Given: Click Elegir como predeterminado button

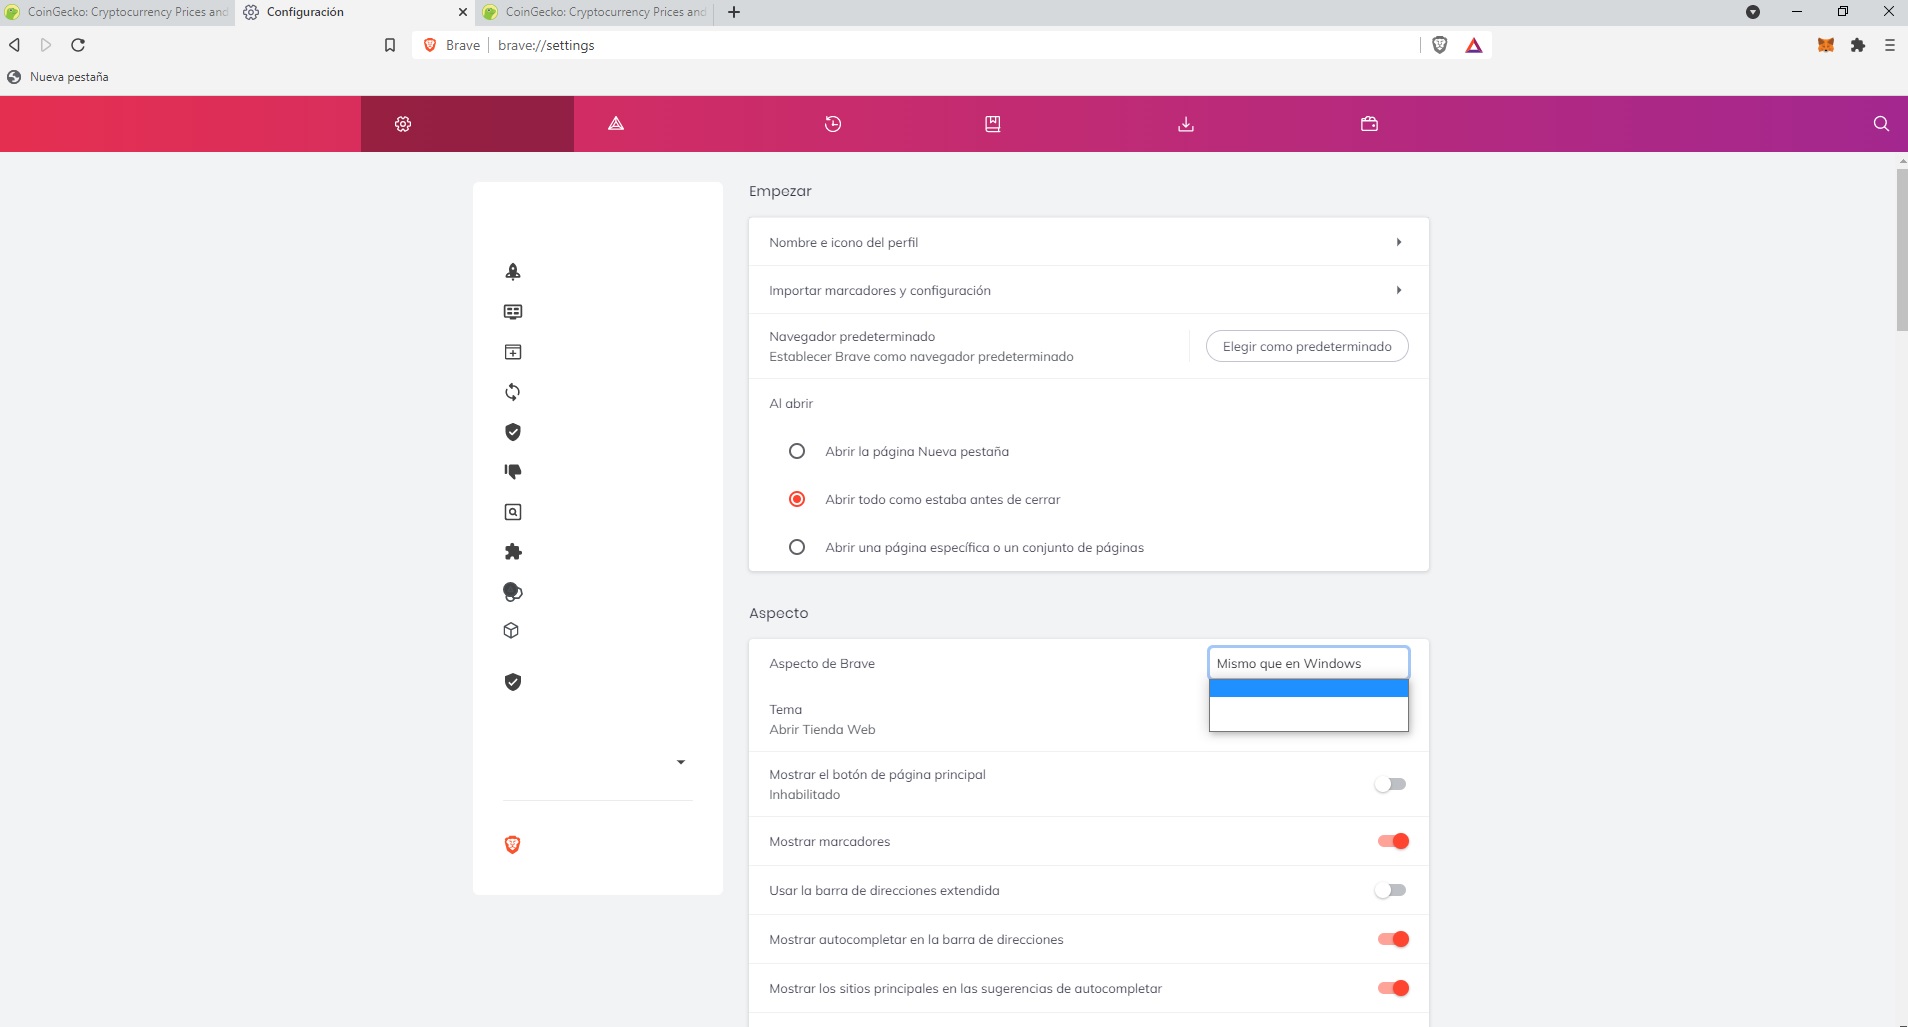Looking at the screenshot, I should 1307,346.
